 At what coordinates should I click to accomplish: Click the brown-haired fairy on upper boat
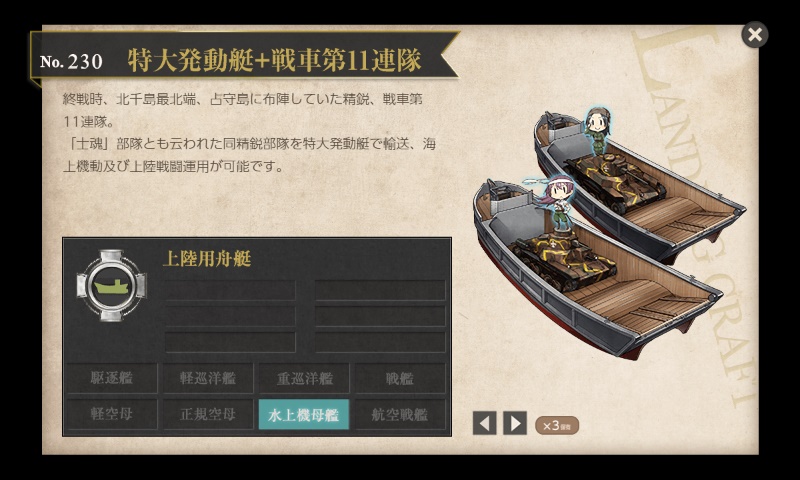click(x=597, y=131)
